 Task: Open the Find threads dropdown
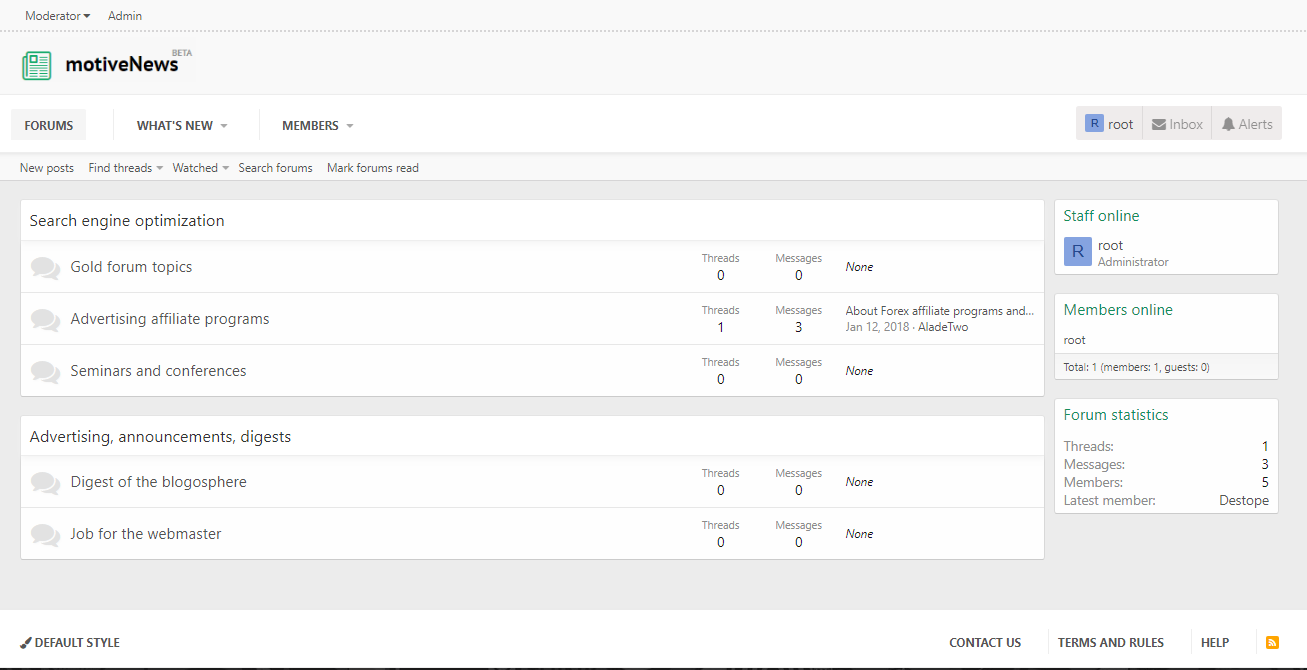pos(125,168)
